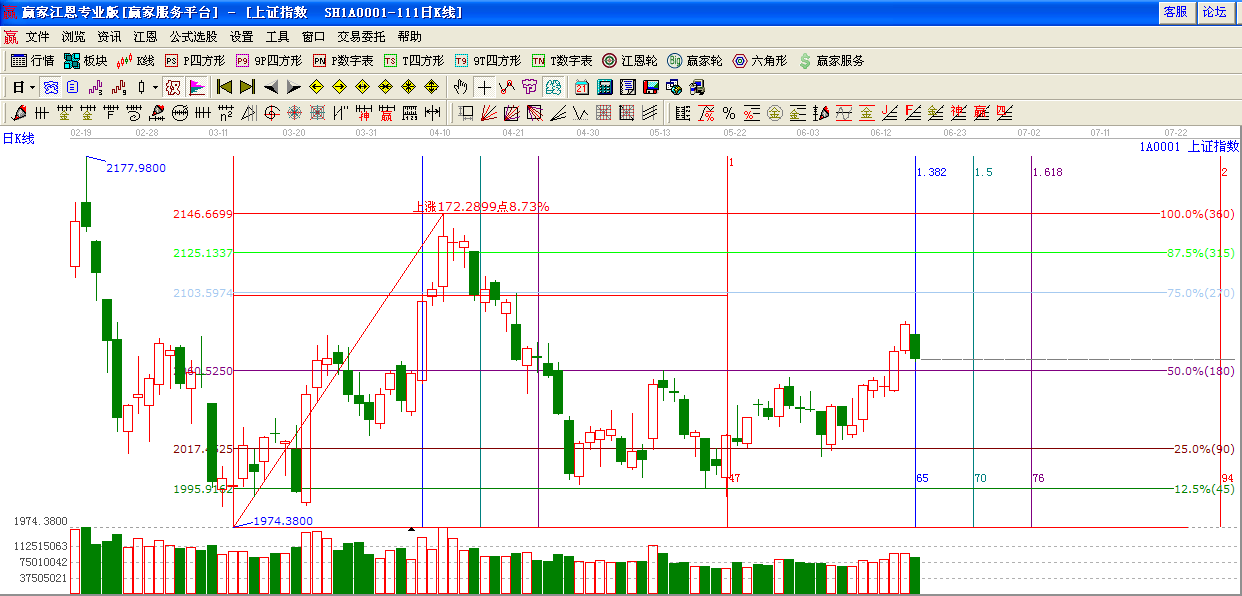The width and height of the screenshot is (1242, 596).
Task: Select the hand pan tool
Action: click(461, 87)
